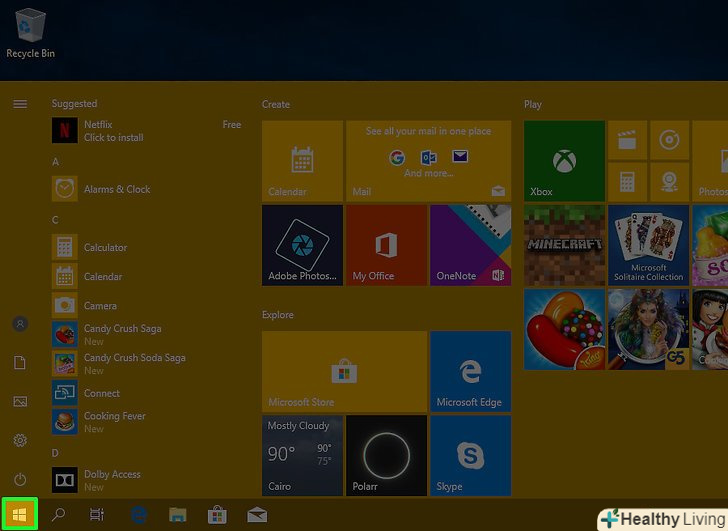Viewport: 728px width, 531px height.
Task: Launch Candy Crush Soda Saga from list
Action: [146, 364]
